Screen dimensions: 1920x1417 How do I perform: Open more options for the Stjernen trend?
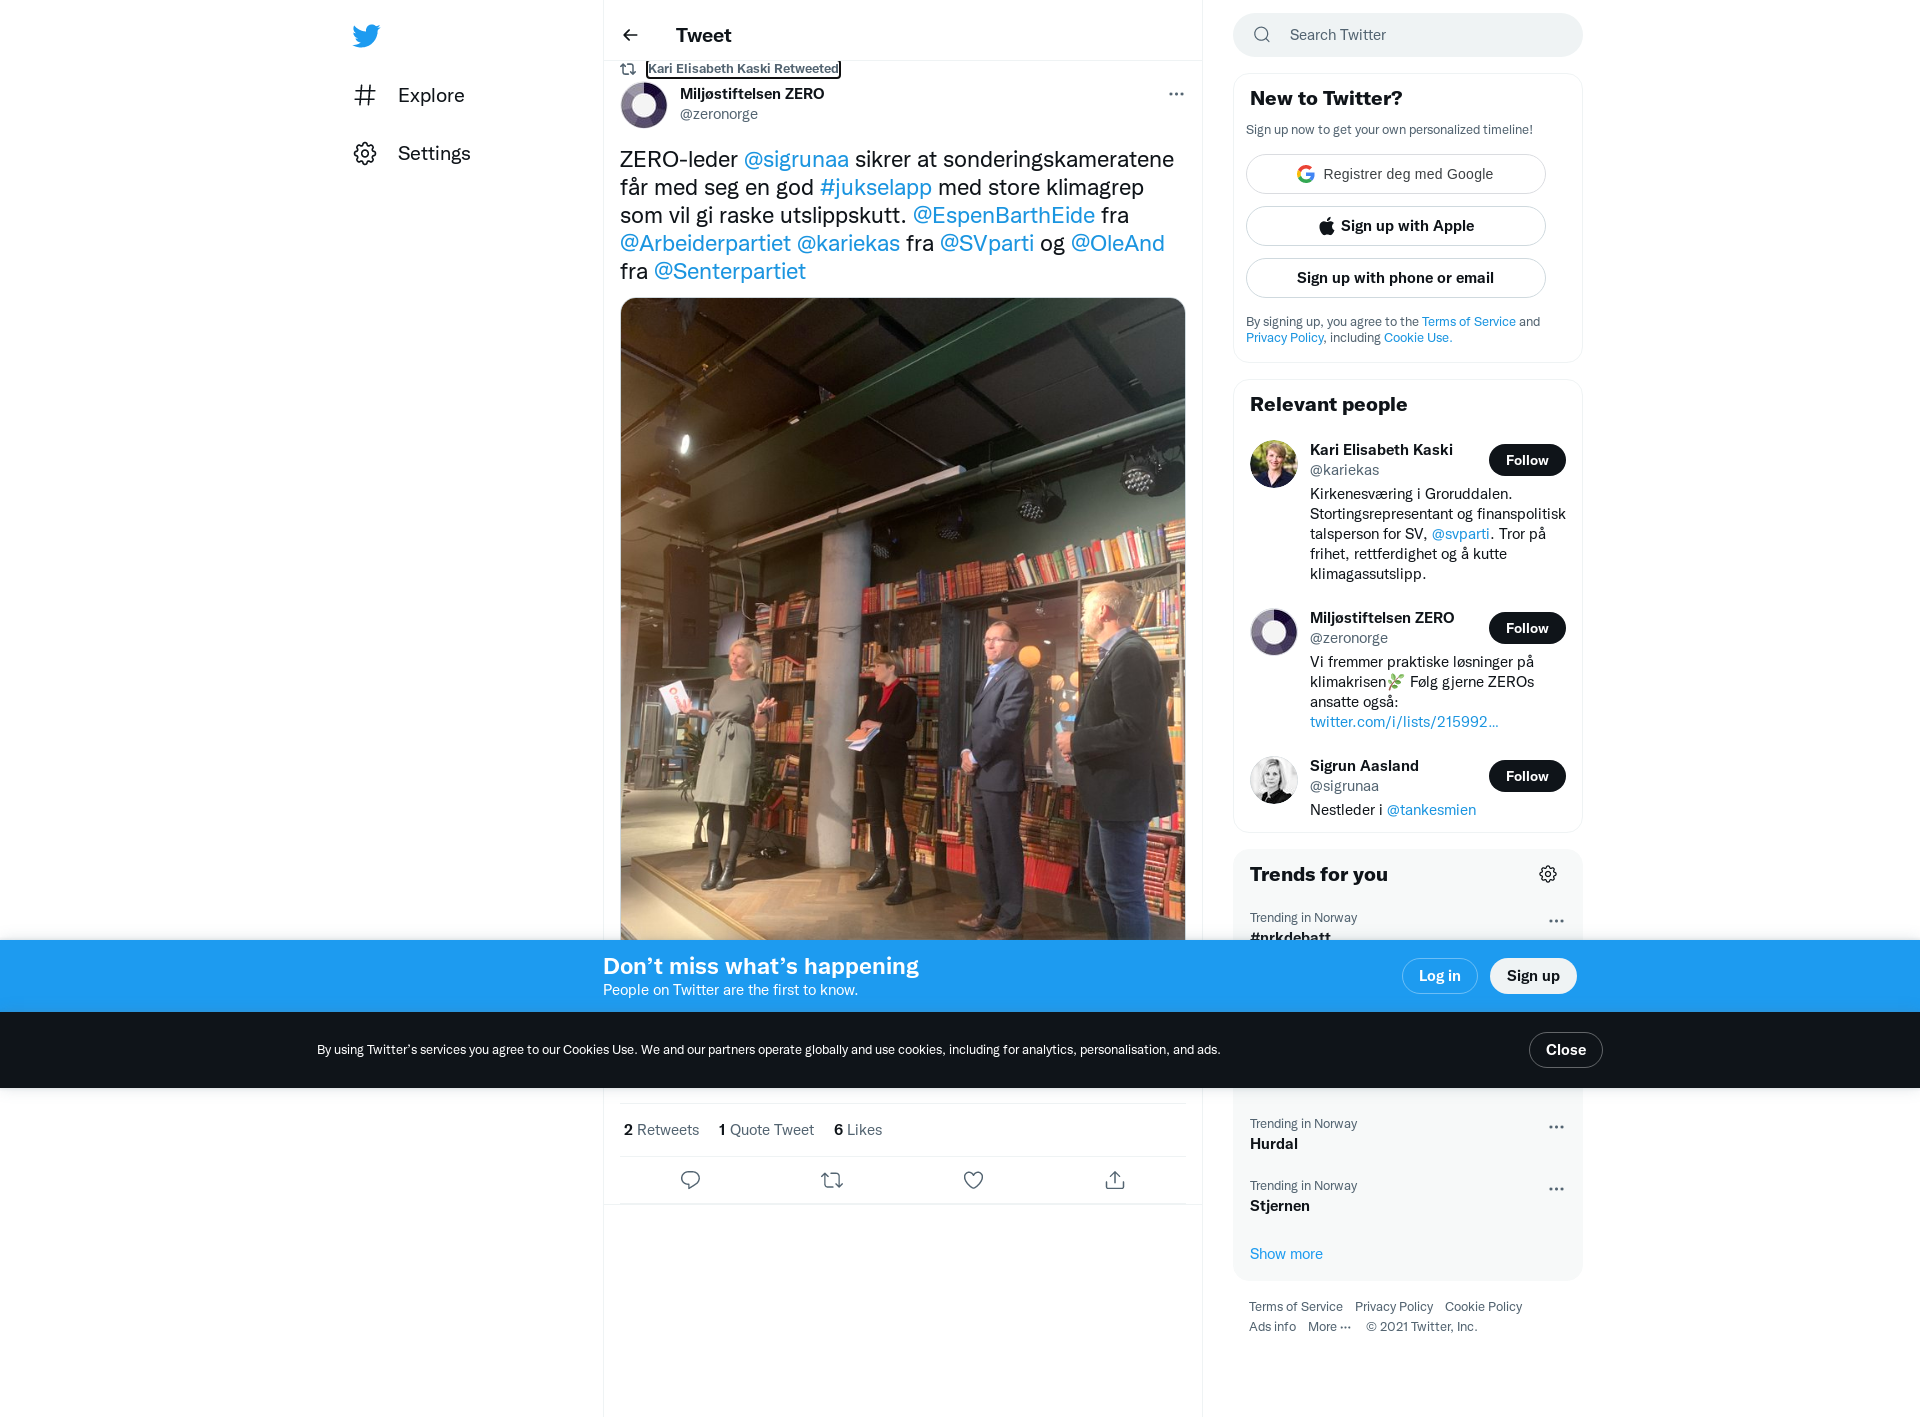[1556, 1189]
